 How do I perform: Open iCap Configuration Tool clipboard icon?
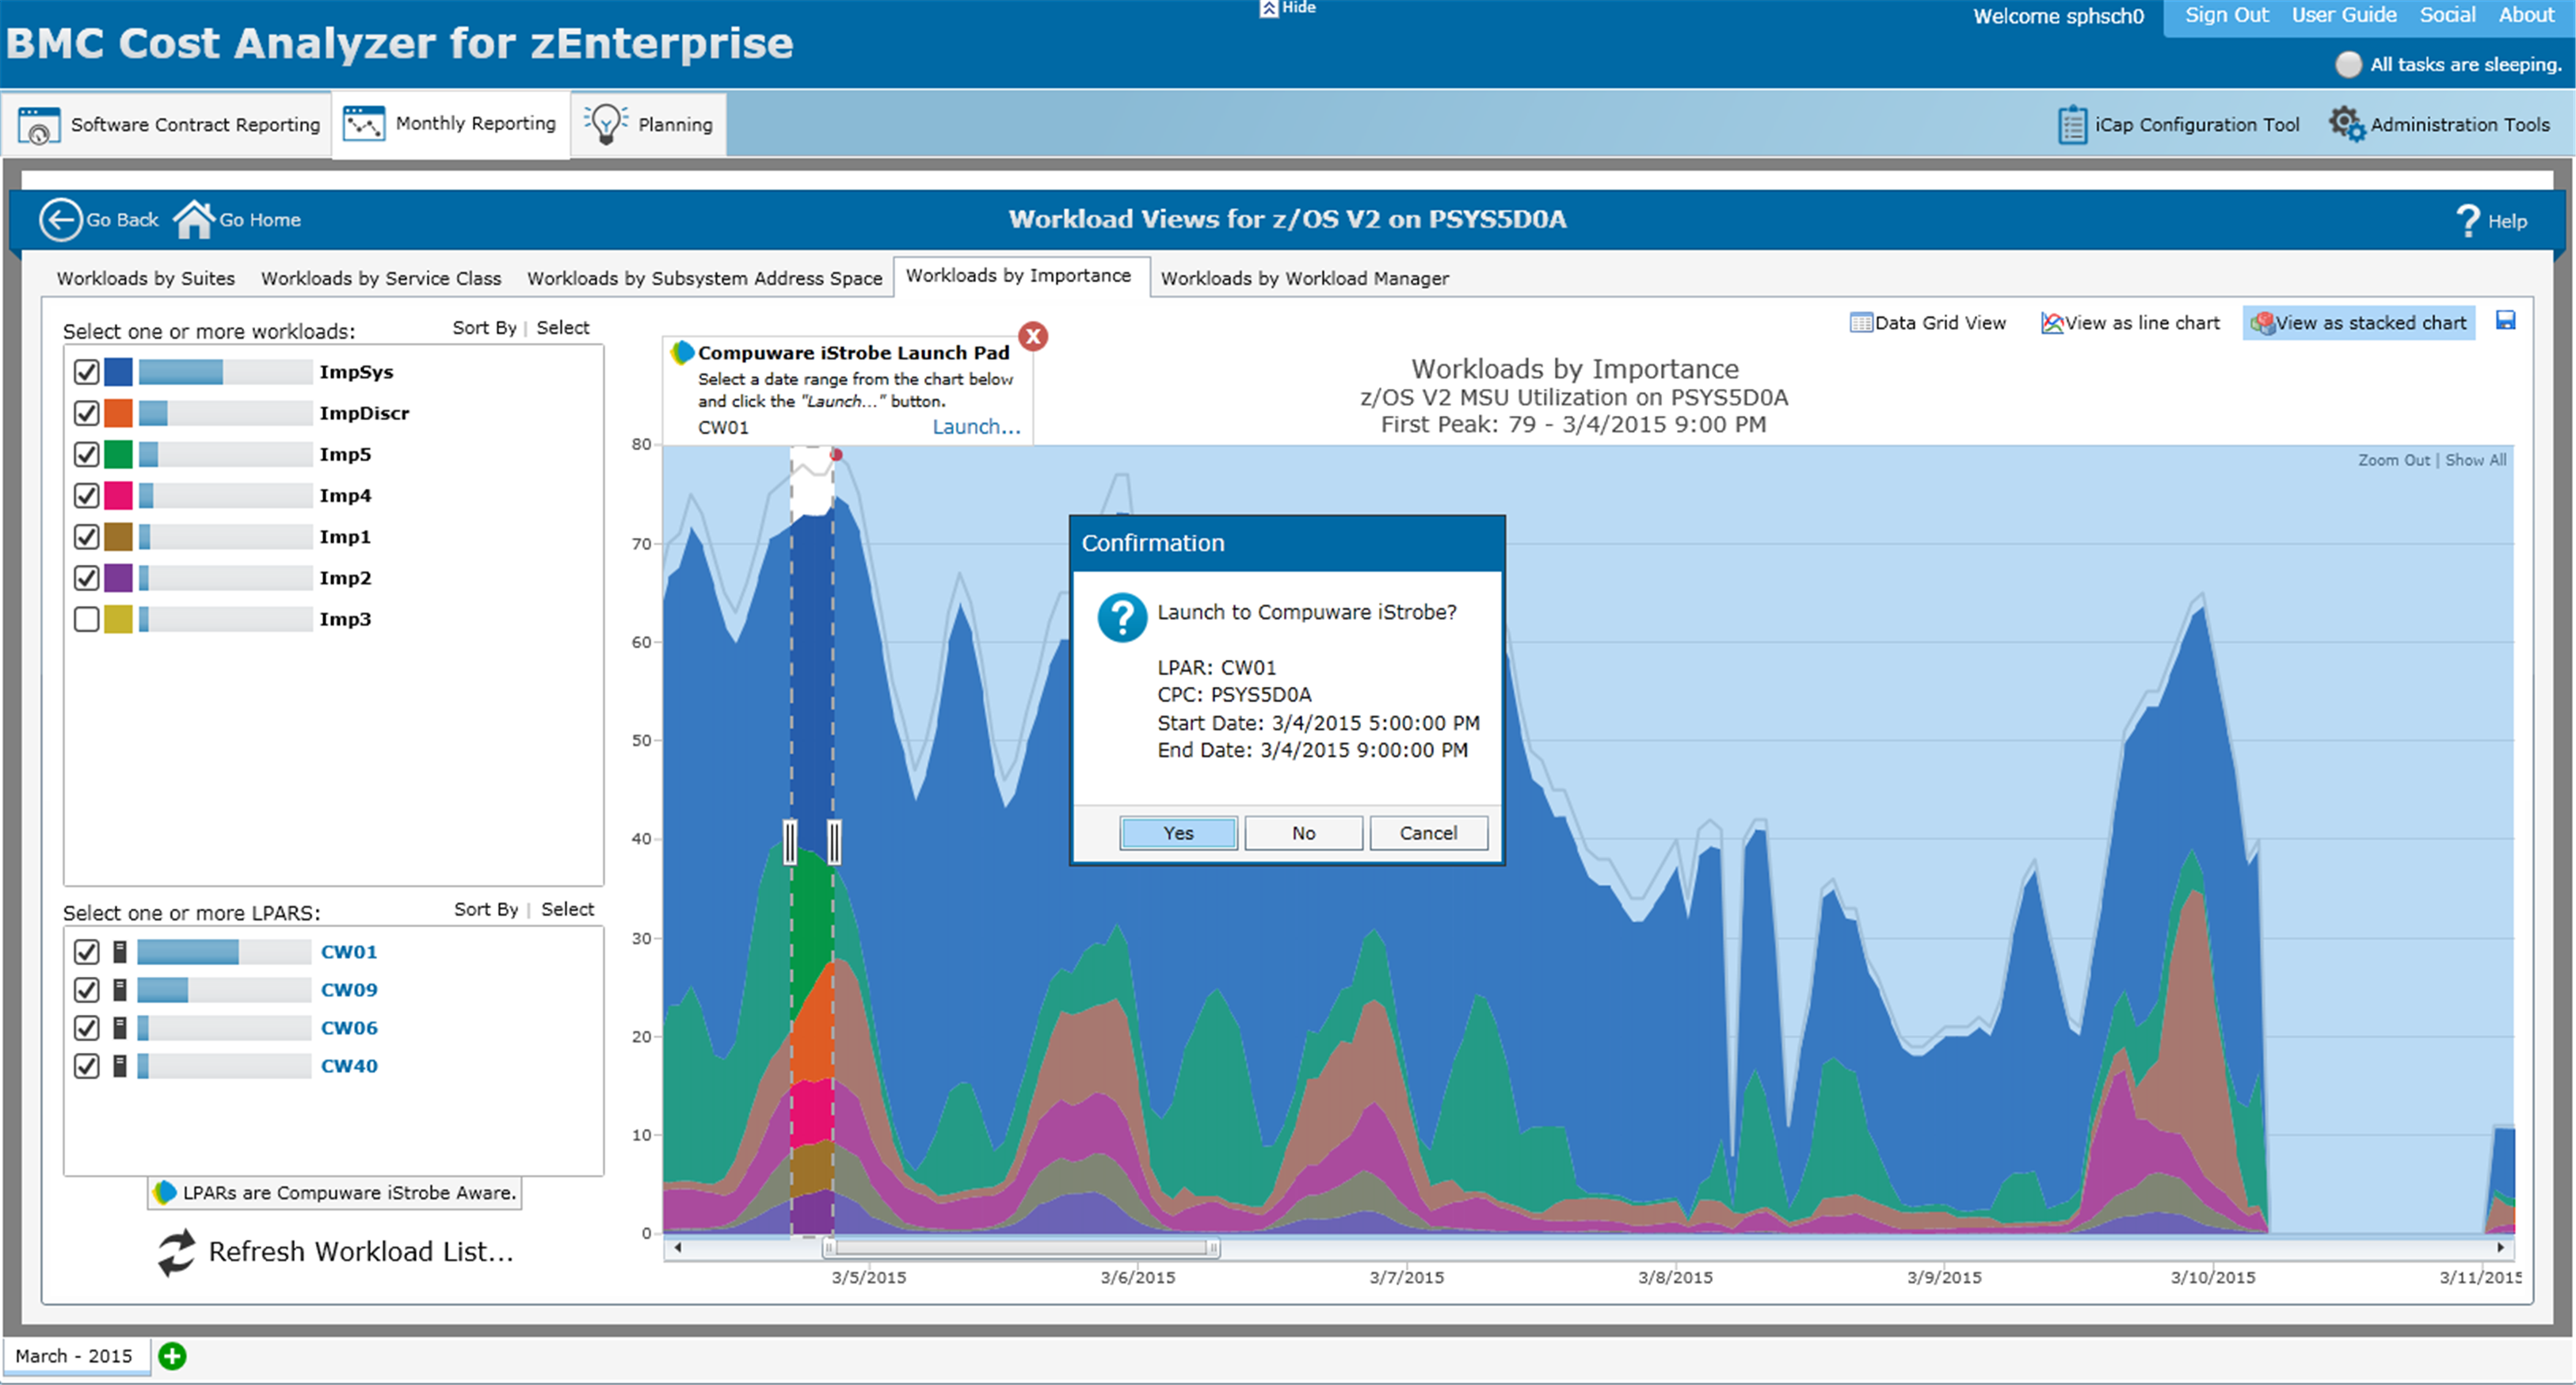(2072, 125)
